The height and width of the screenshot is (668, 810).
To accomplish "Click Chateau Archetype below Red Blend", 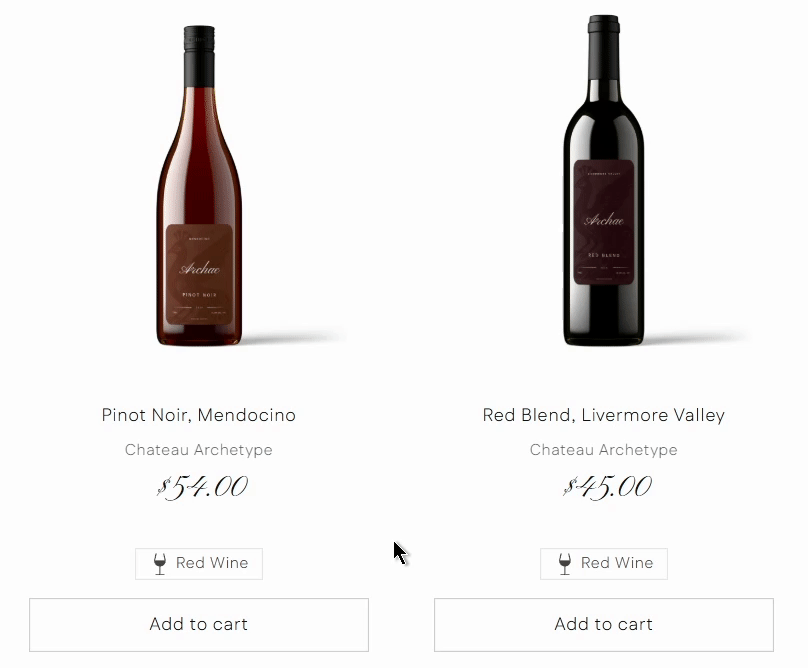I will (603, 450).
